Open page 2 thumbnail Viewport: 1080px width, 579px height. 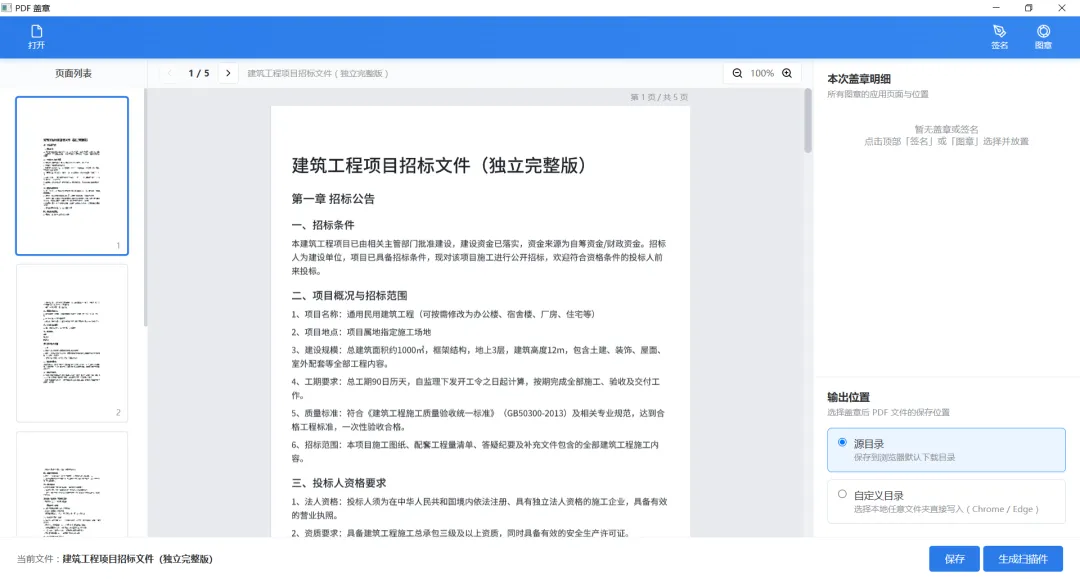point(72,343)
